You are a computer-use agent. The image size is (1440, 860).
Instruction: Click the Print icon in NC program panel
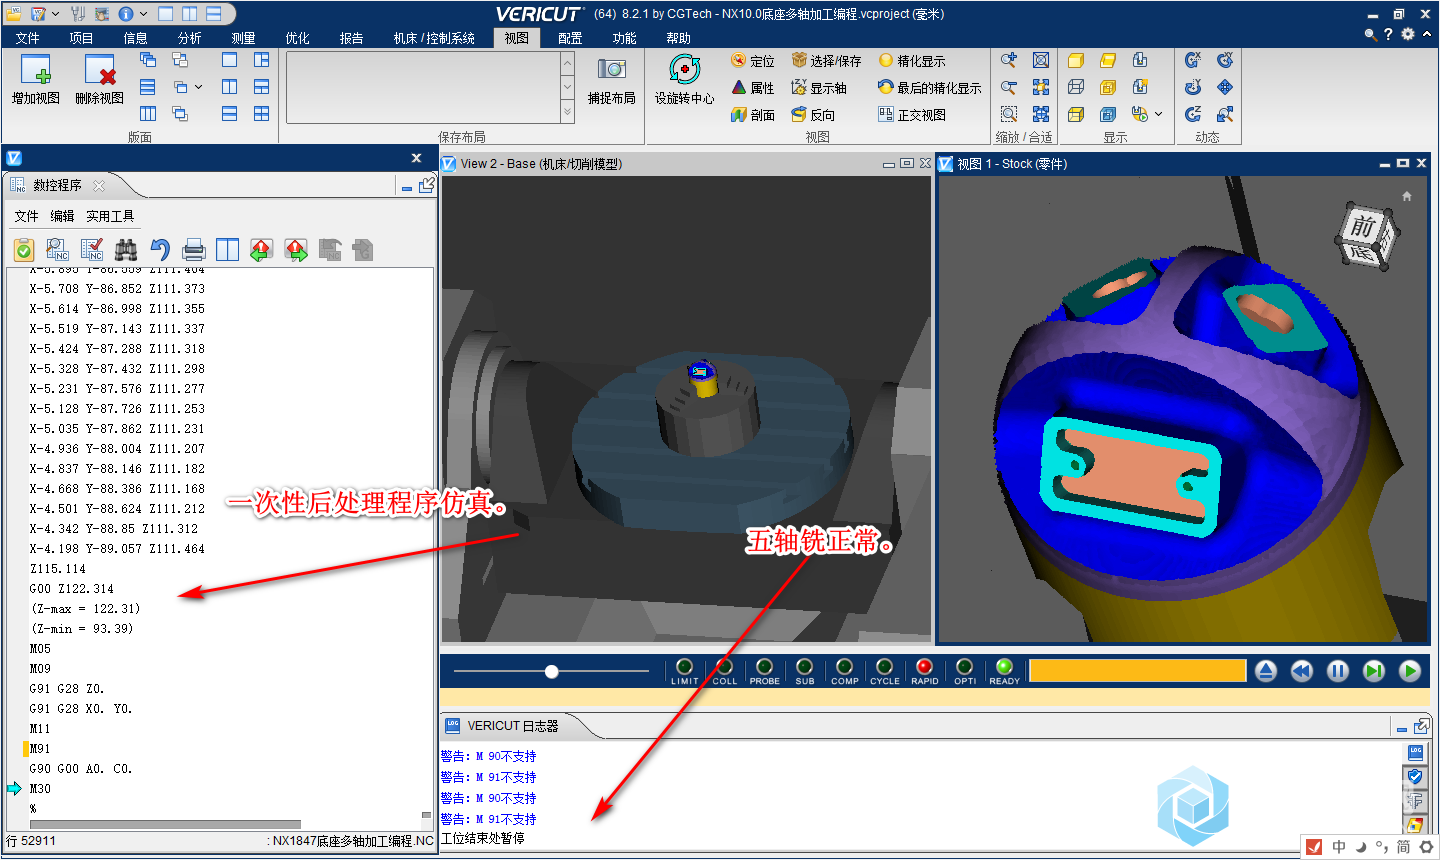194,250
